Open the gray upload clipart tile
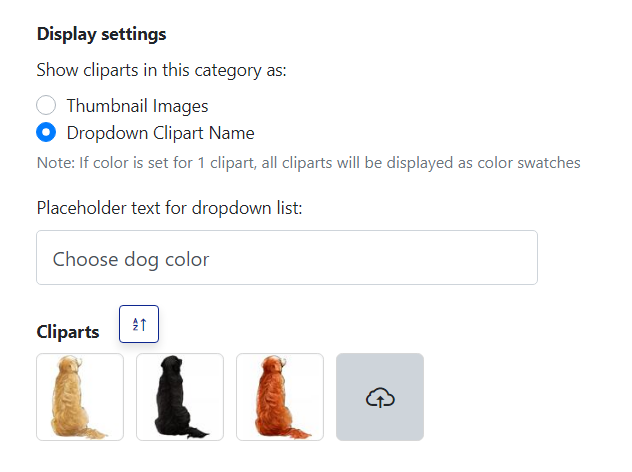Viewport: 632px width, 472px height. tap(380, 397)
